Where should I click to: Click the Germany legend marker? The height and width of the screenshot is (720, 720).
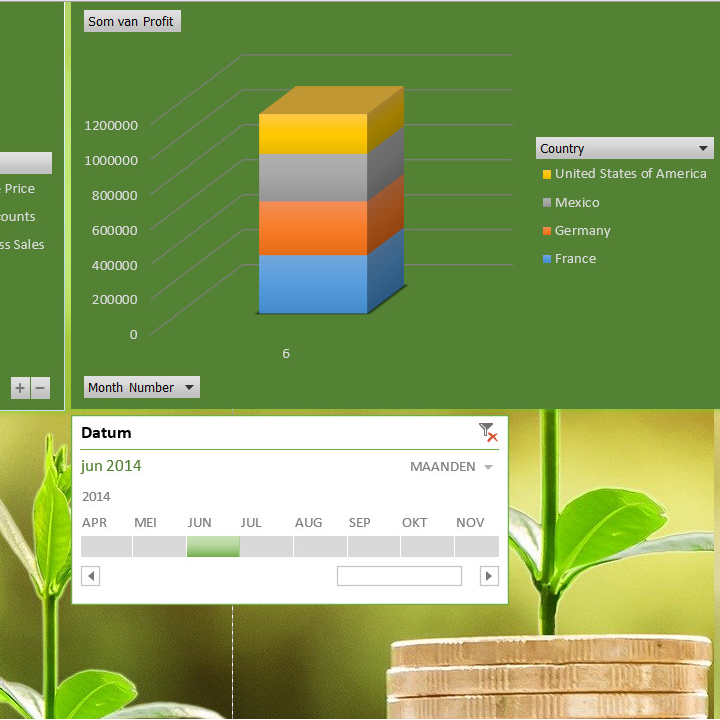[547, 231]
